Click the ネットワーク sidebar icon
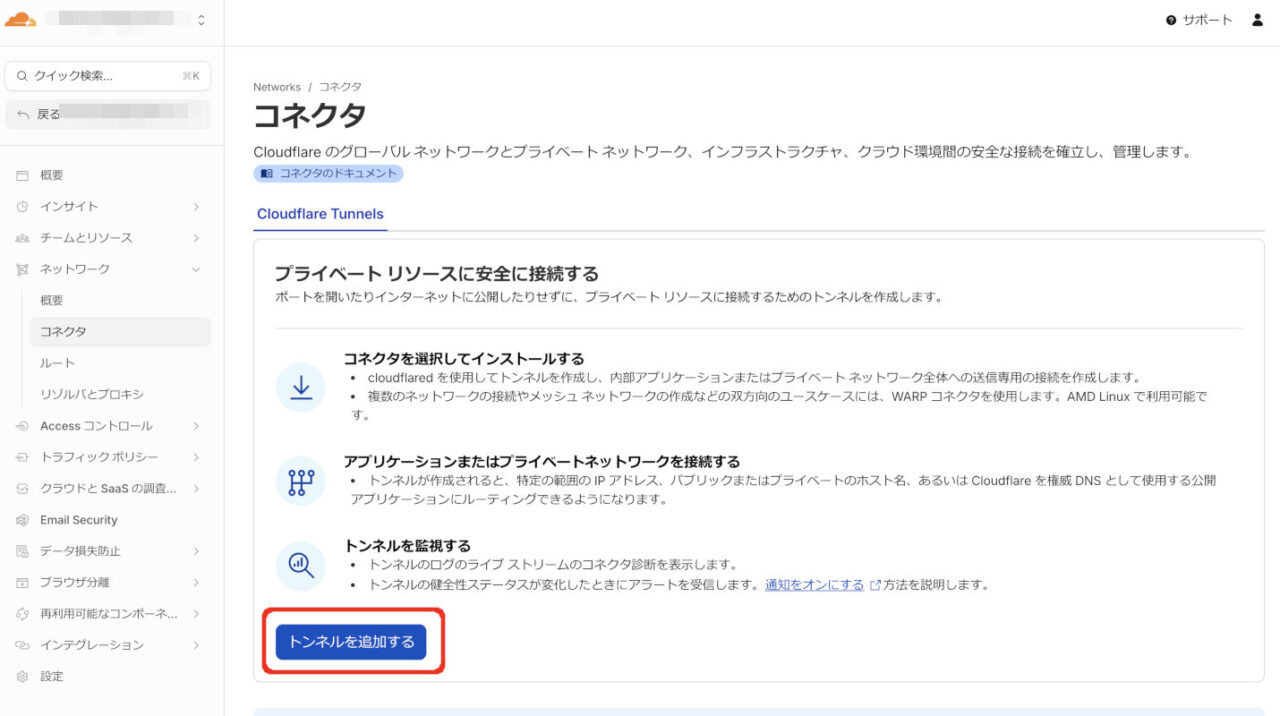1280x716 pixels. pos(22,269)
